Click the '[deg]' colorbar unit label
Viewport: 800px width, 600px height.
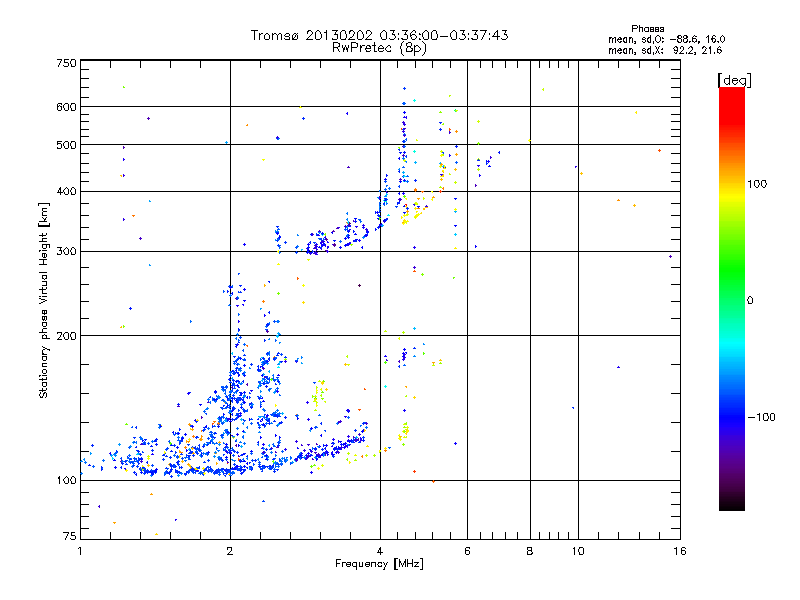click(734, 80)
